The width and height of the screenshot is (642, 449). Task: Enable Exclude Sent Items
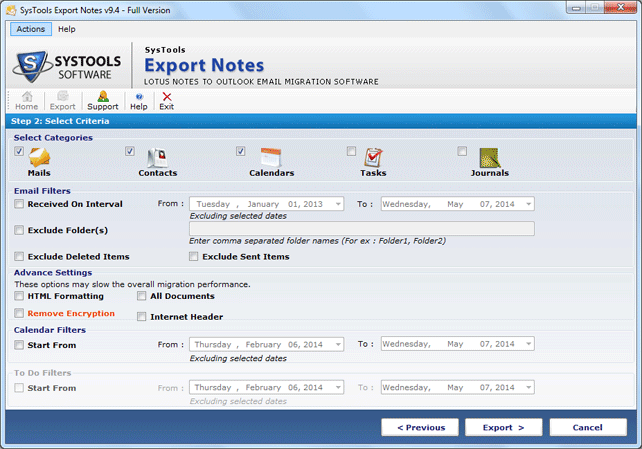click(x=194, y=257)
